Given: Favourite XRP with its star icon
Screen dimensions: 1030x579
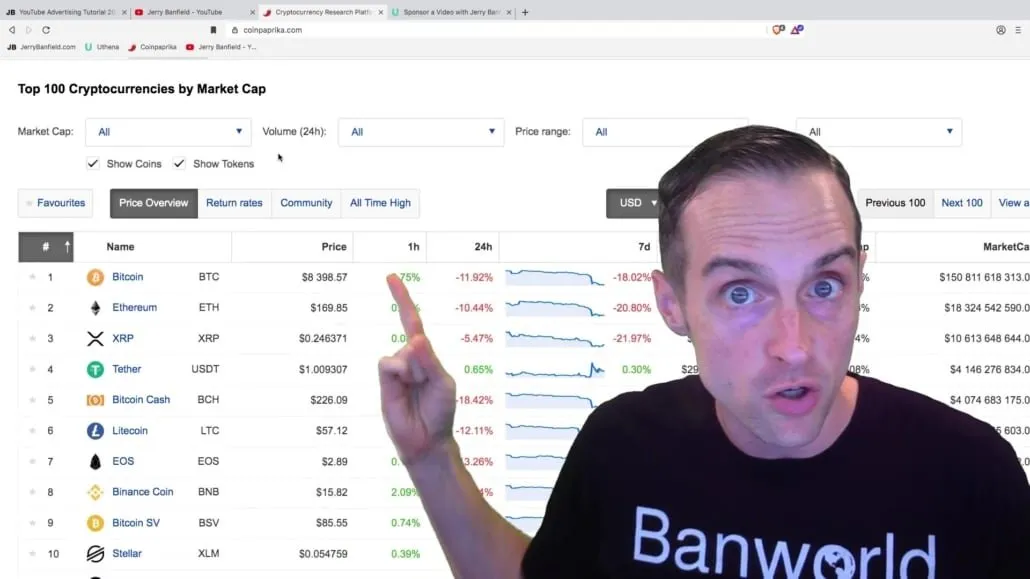Looking at the screenshot, I should tap(32, 338).
